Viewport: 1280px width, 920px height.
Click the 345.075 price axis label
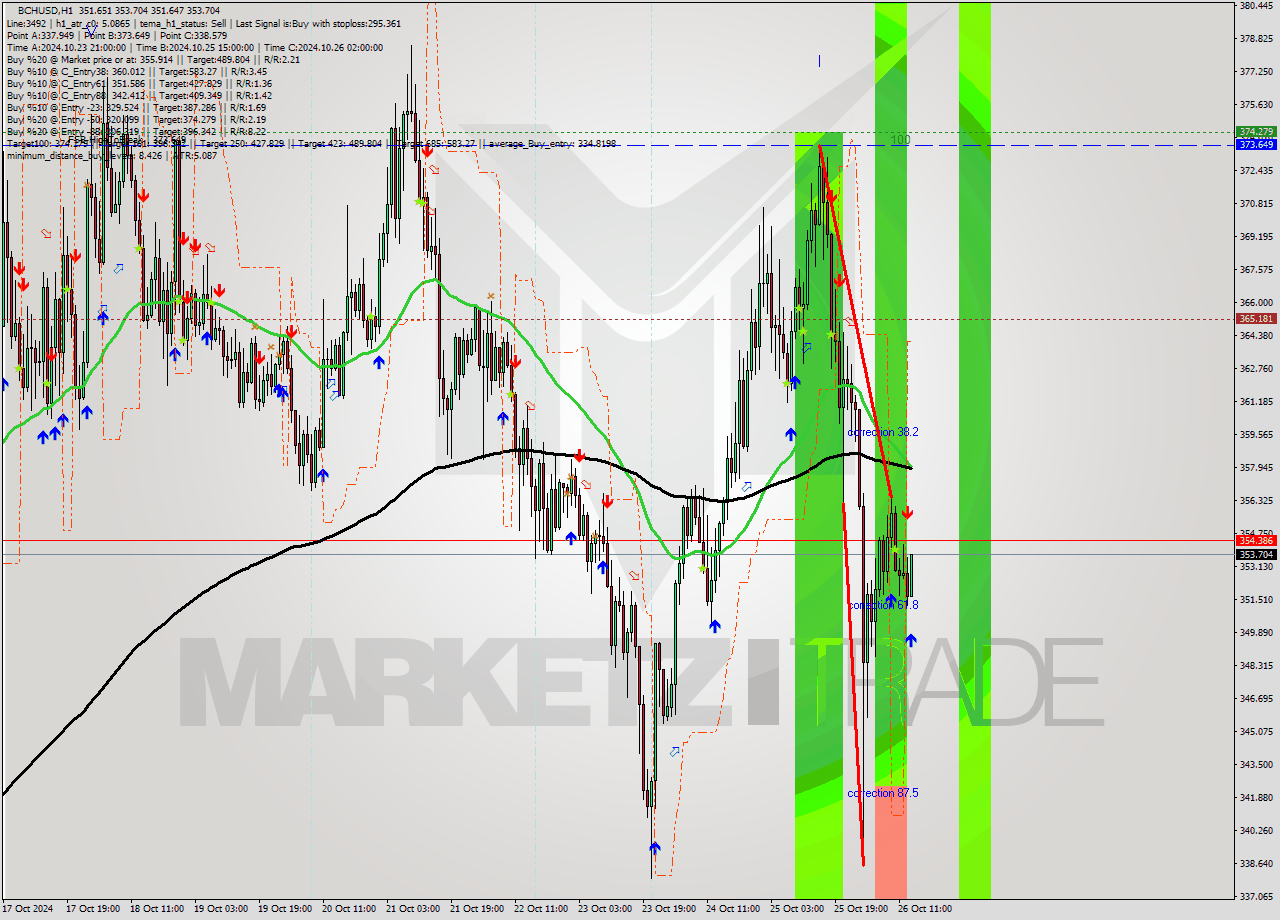[x=1256, y=732]
